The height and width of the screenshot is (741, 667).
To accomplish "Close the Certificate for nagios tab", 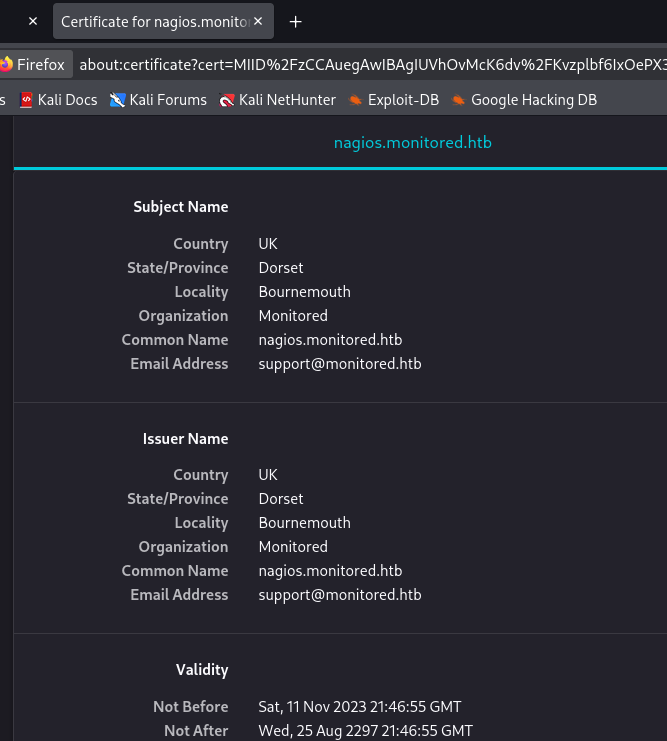I will click(x=258, y=21).
